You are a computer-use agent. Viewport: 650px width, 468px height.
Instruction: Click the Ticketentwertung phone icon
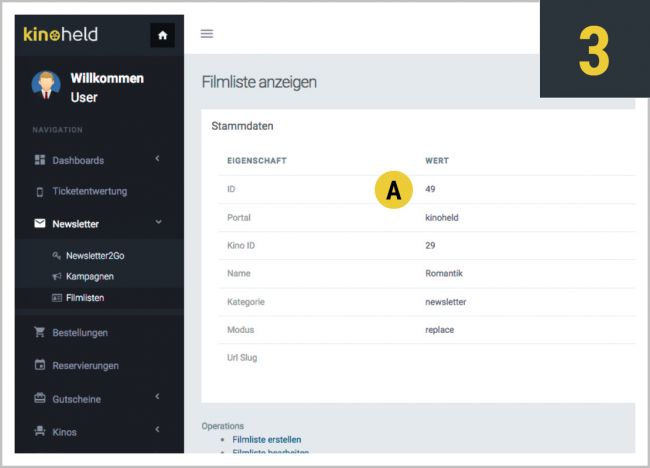click(x=40, y=192)
